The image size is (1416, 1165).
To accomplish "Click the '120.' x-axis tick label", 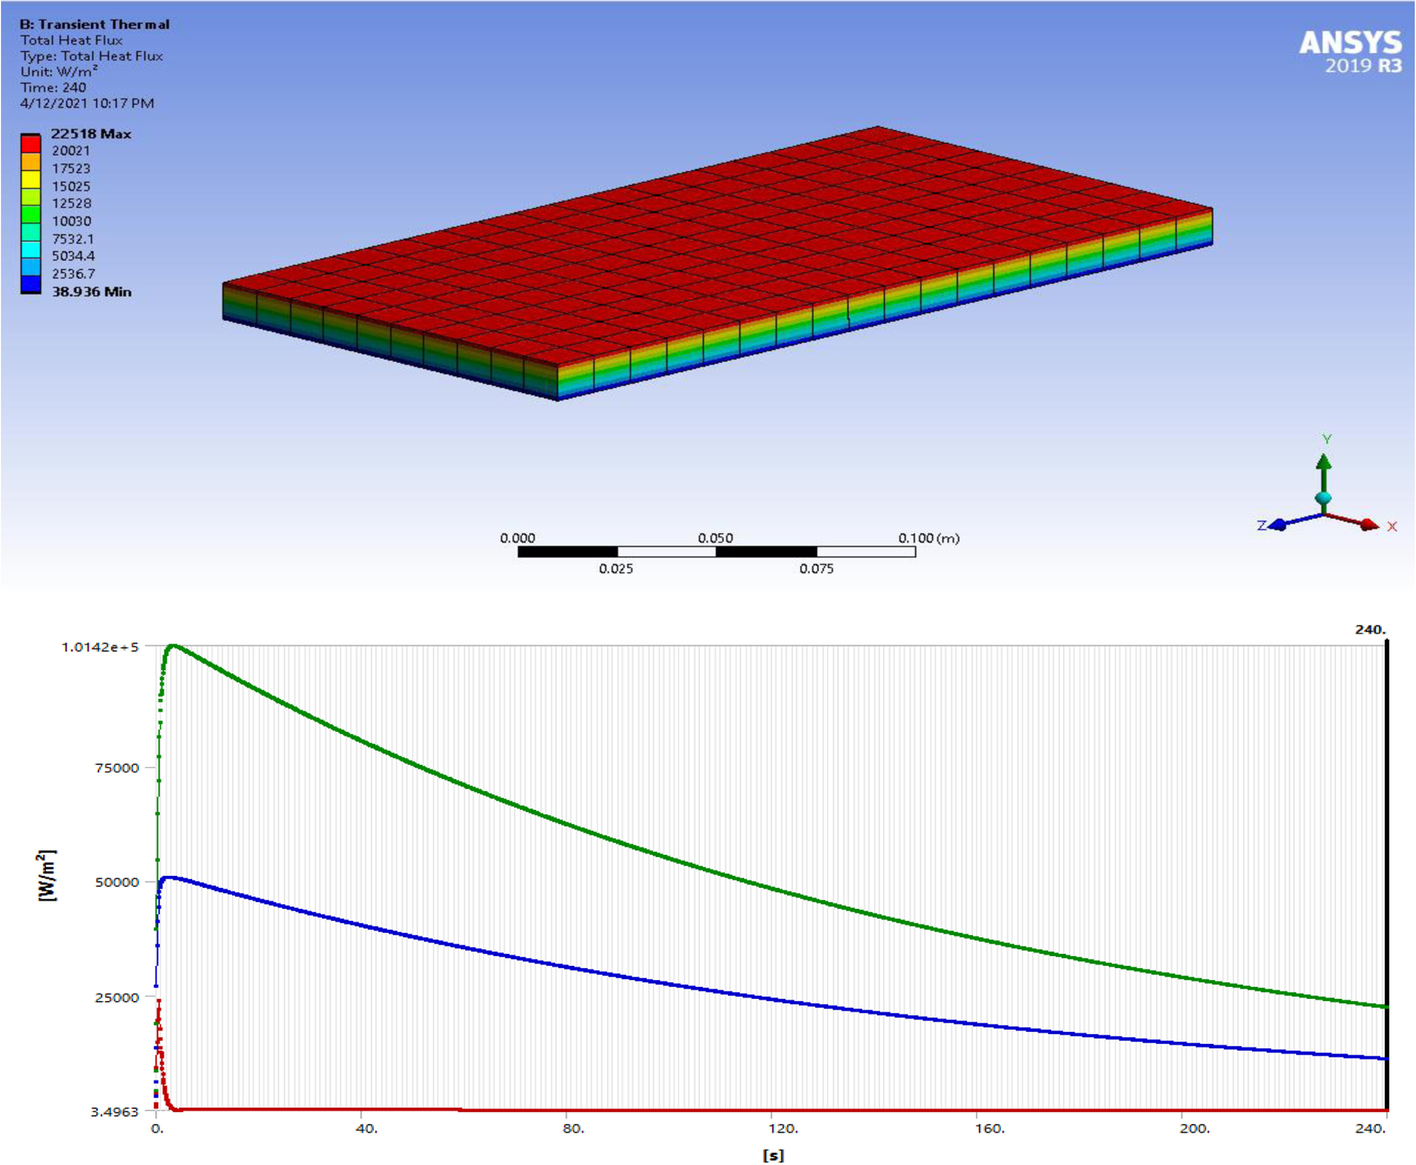I will (782, 1128).
